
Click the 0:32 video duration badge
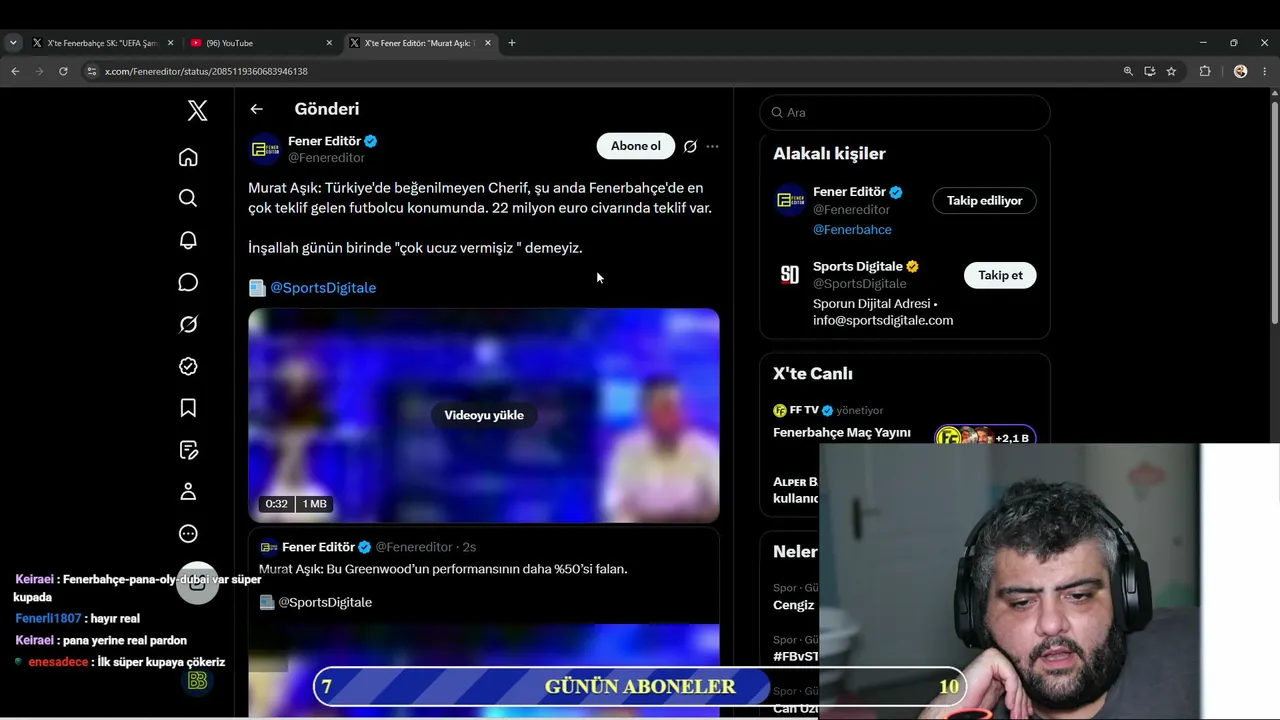pyautogui.click(x=277, y=504)
